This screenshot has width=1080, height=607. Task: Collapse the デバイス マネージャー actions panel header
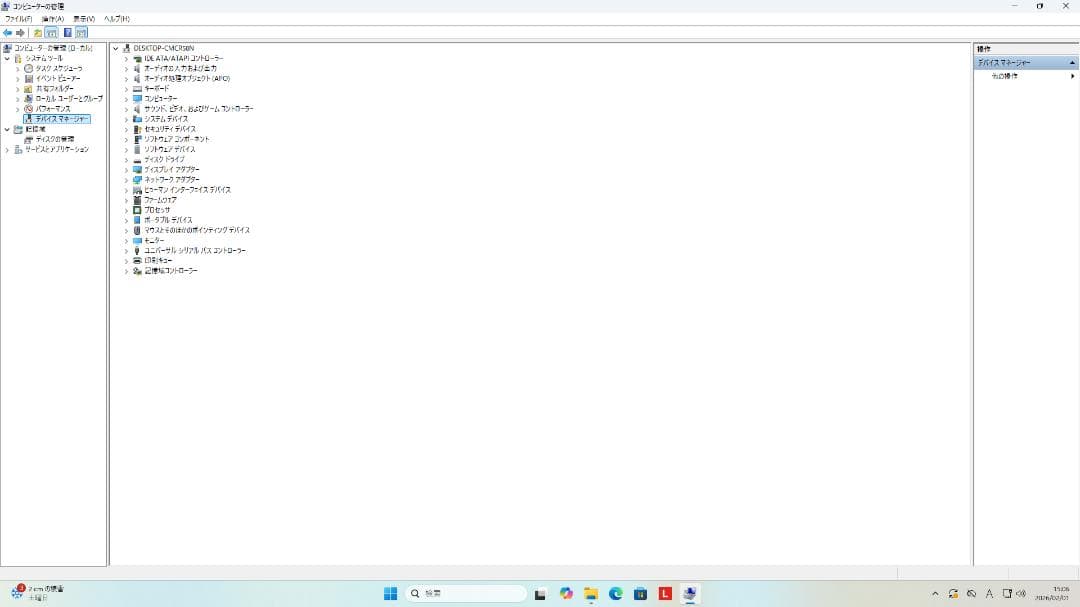click(x=1071, y=61)
